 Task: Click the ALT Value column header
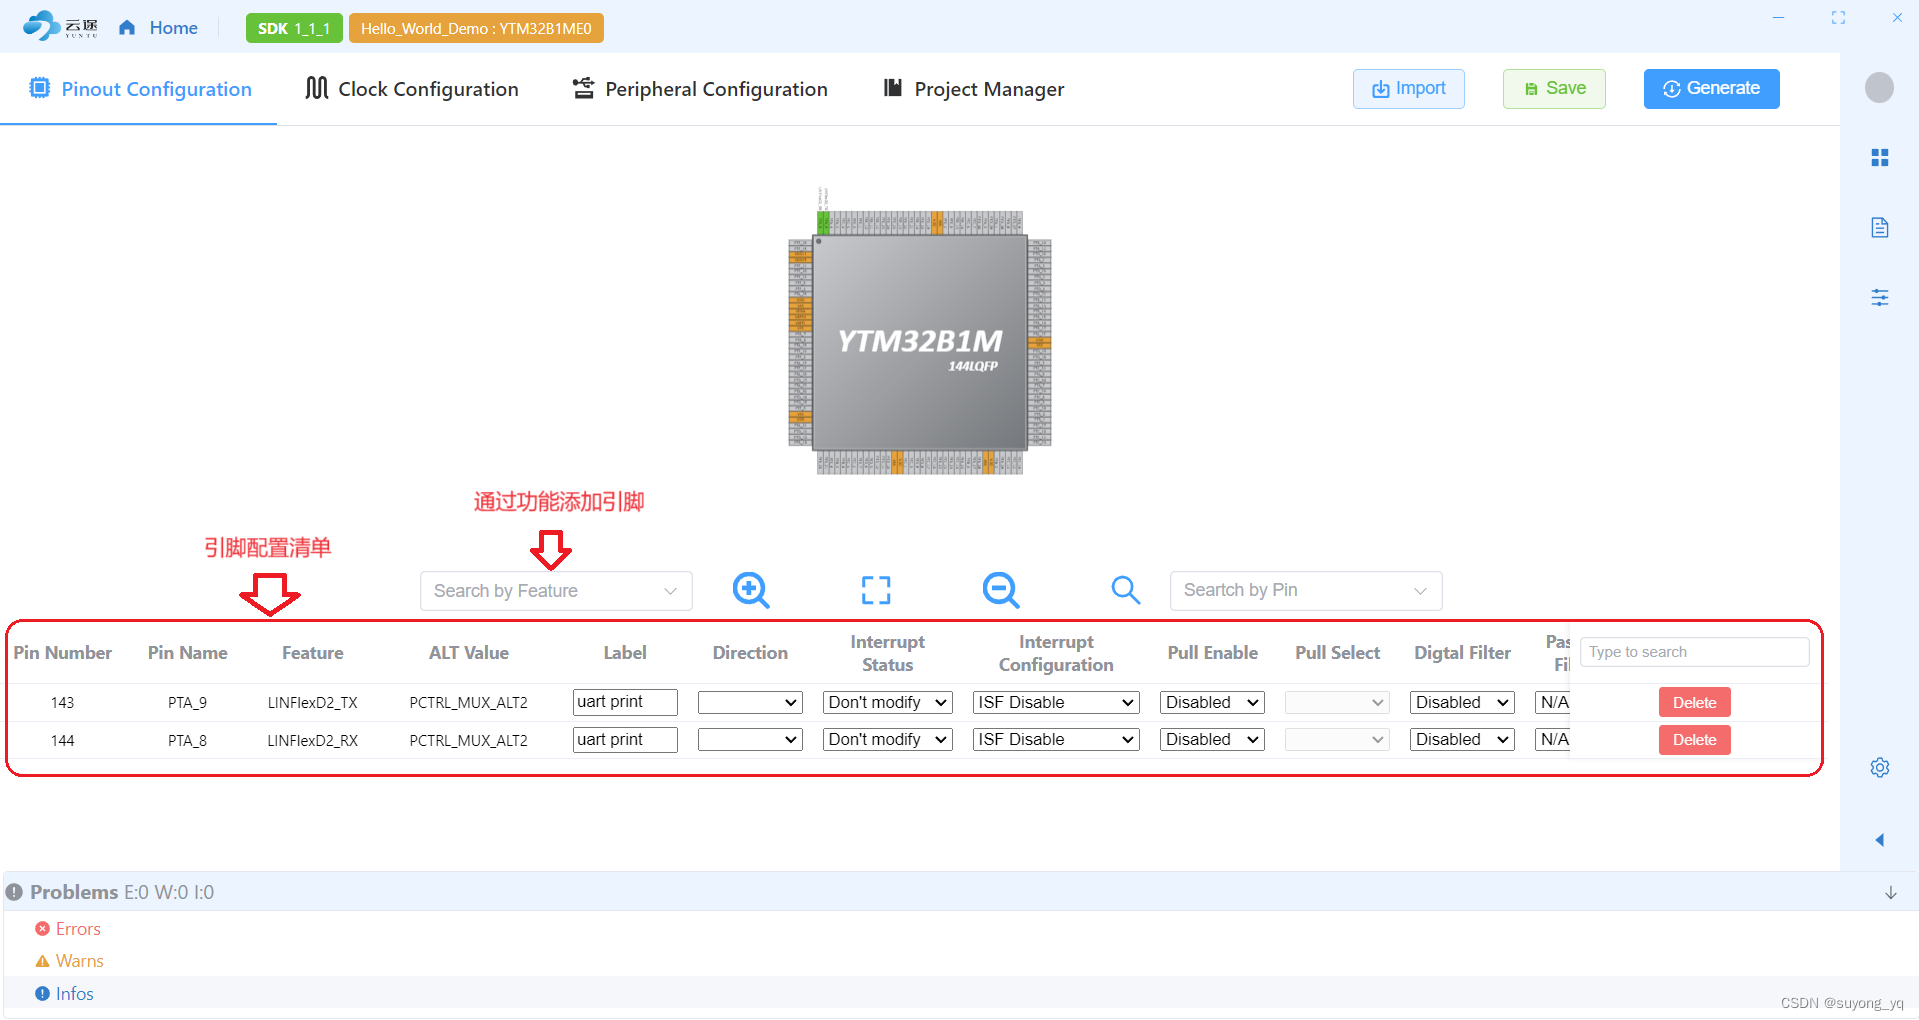469,653
